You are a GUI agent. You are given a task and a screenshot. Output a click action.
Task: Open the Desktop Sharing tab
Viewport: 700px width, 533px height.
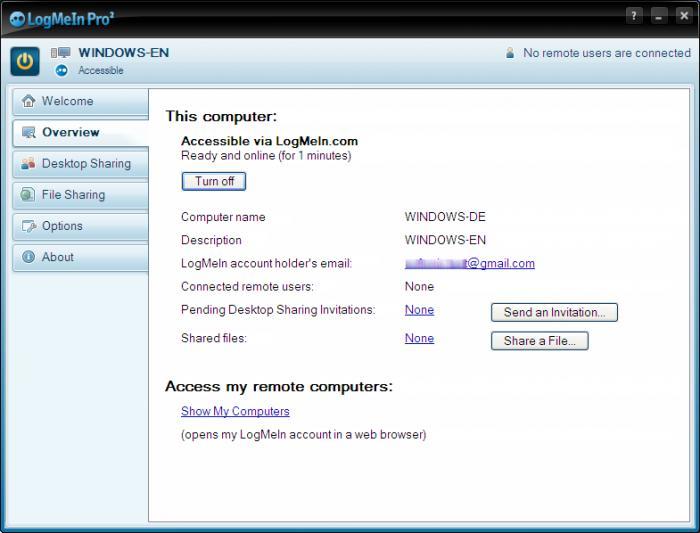point(86,164)
